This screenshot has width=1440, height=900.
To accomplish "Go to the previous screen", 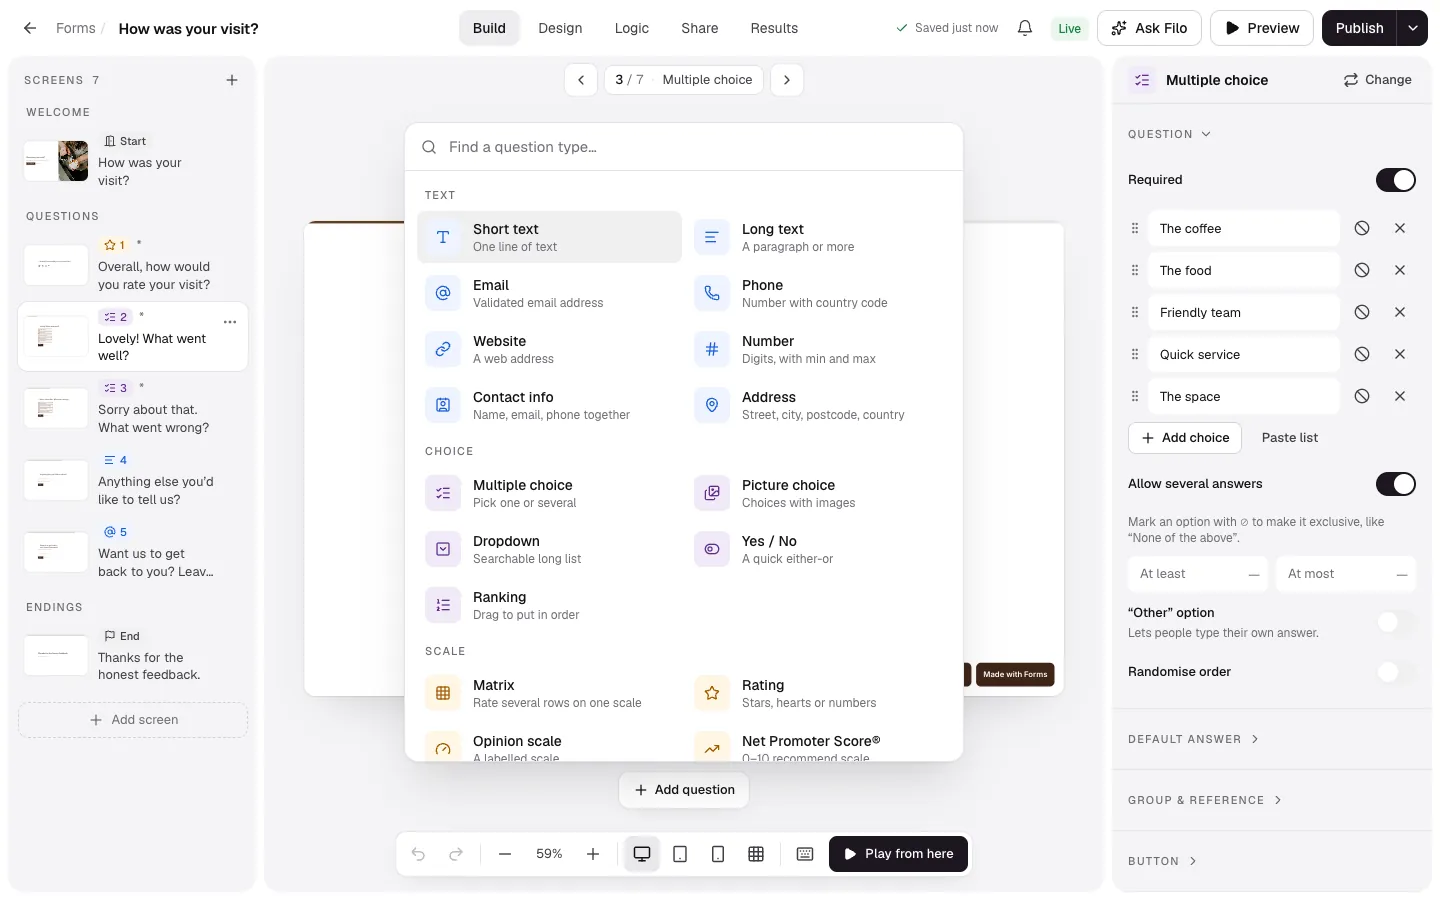I will (x=581, y=80).
